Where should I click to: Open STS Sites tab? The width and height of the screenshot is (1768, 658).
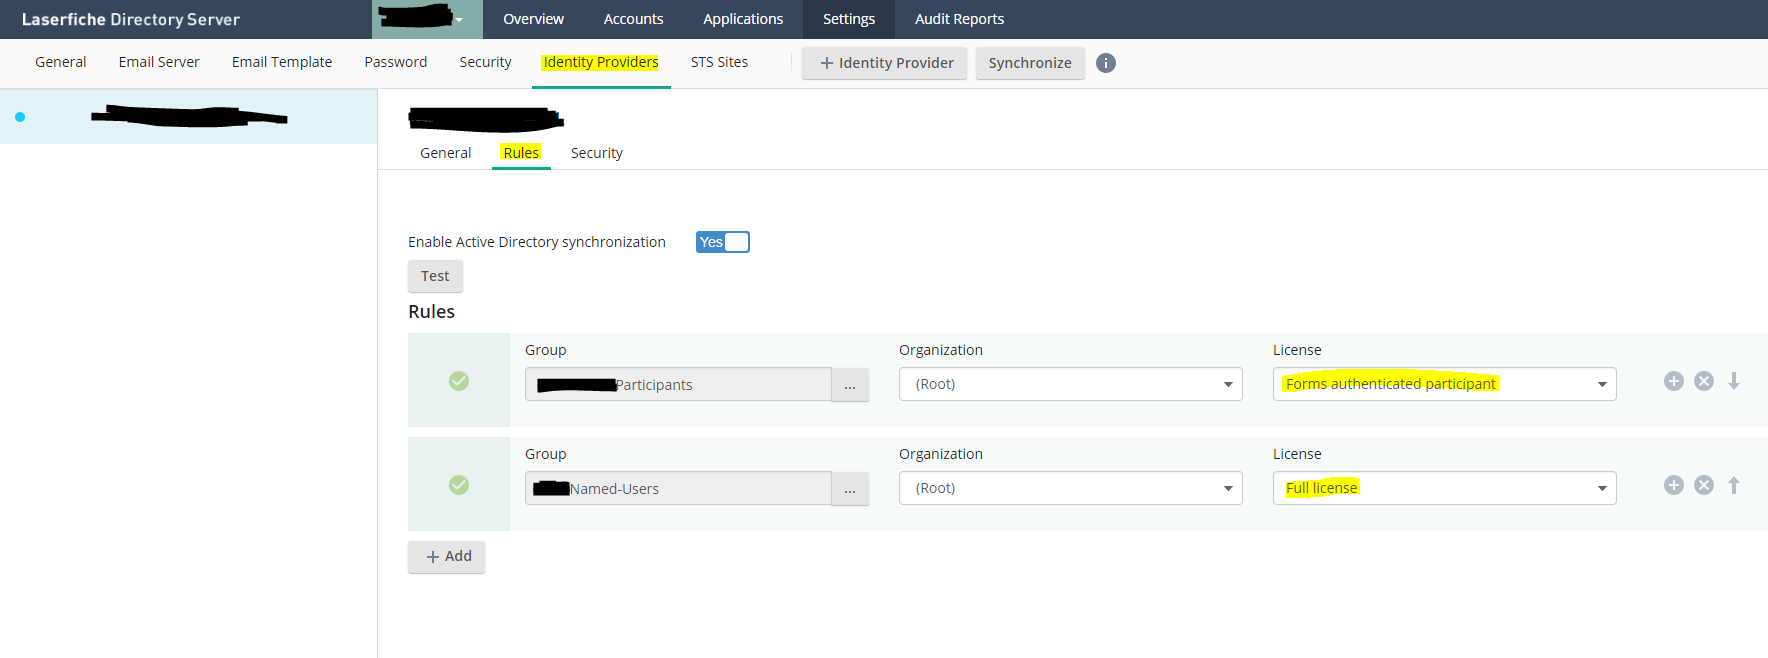(719, 62)
